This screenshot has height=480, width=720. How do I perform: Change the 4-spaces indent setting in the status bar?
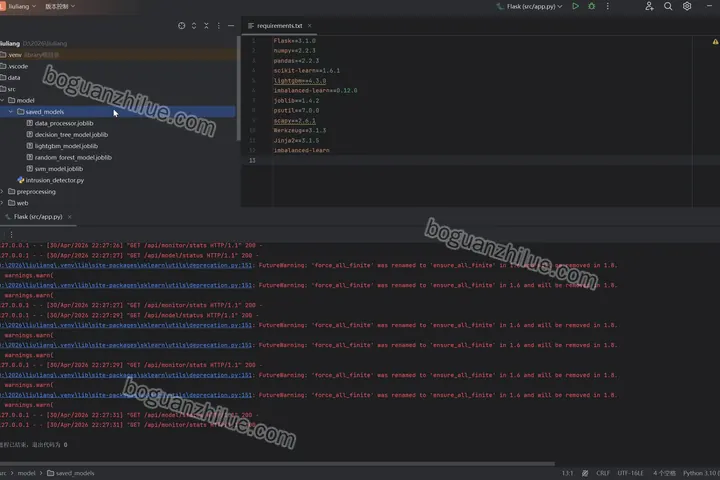pos(664,473)
